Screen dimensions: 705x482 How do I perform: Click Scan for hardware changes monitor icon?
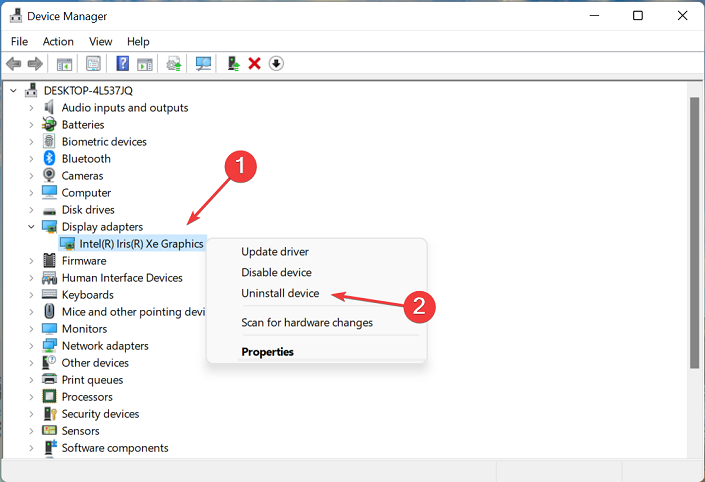click(x=203, y=64)
